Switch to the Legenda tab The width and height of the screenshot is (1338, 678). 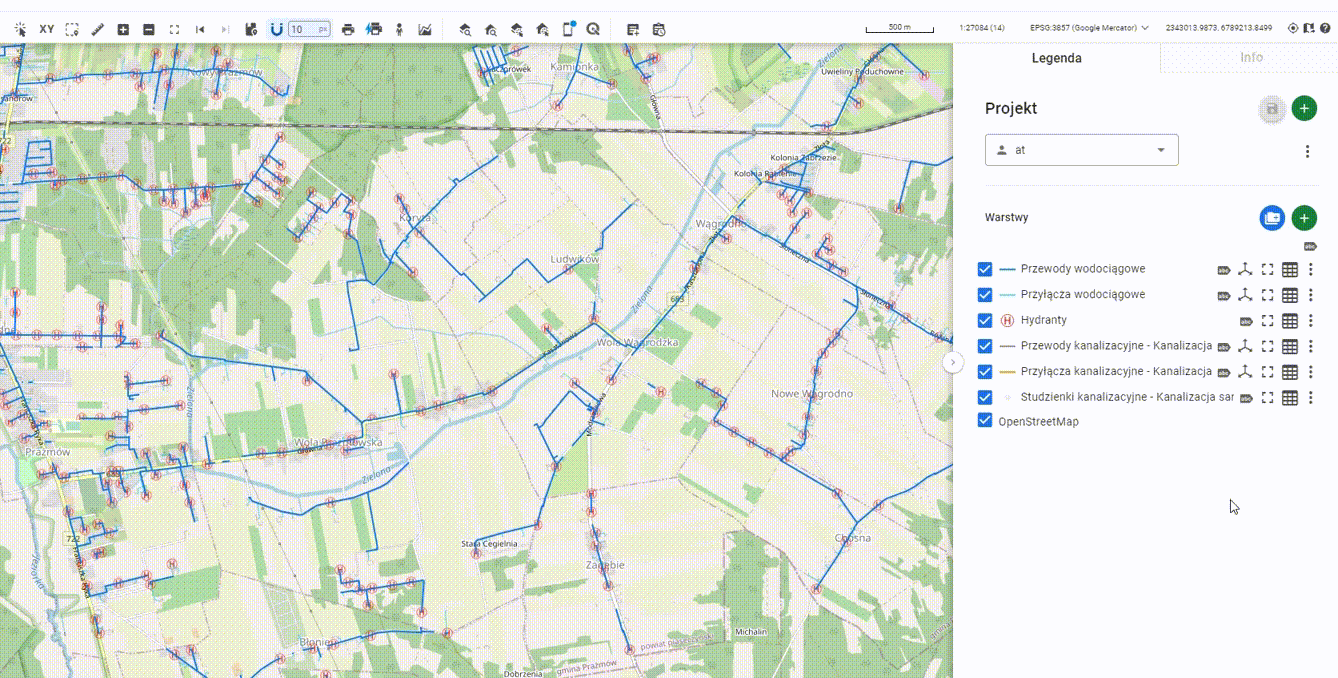point(1056,58)
